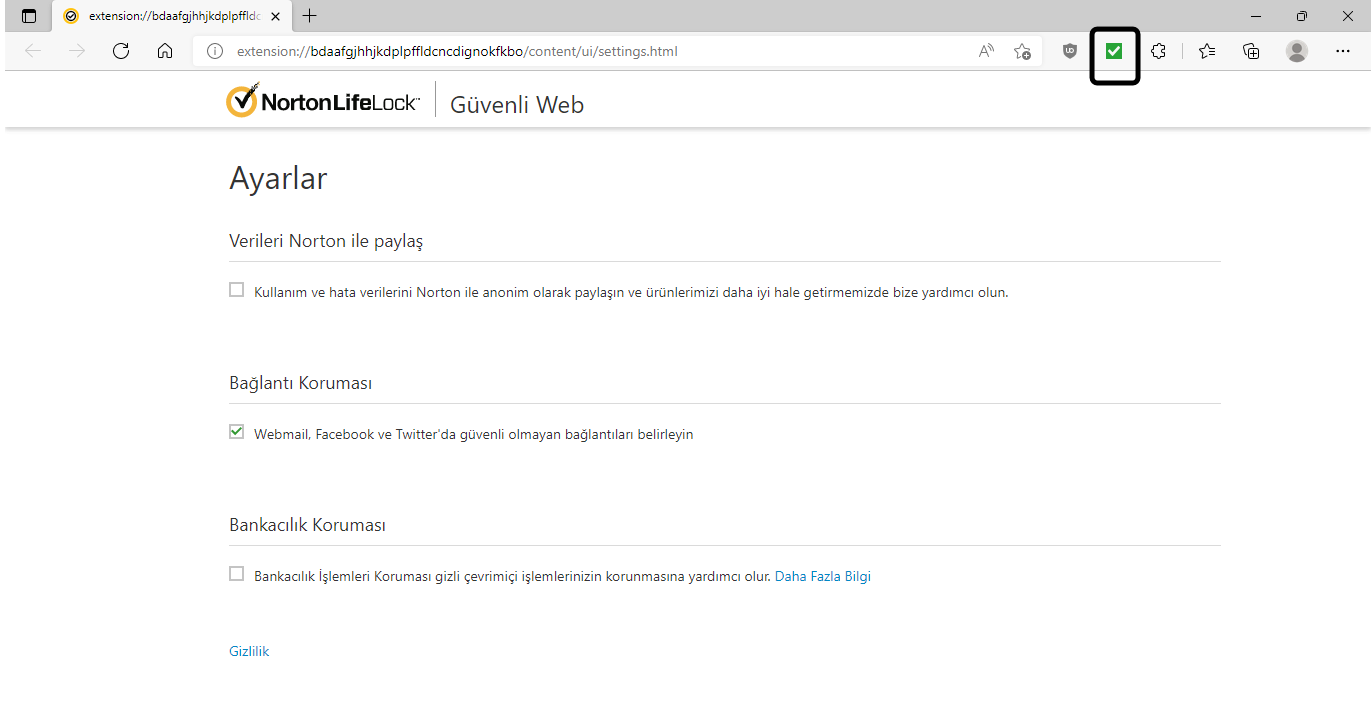Image resolution: width=1371 pixels, height=727 pixels.
Task: Open the Collections icon in toolbar
Action: coord(1251,51)
